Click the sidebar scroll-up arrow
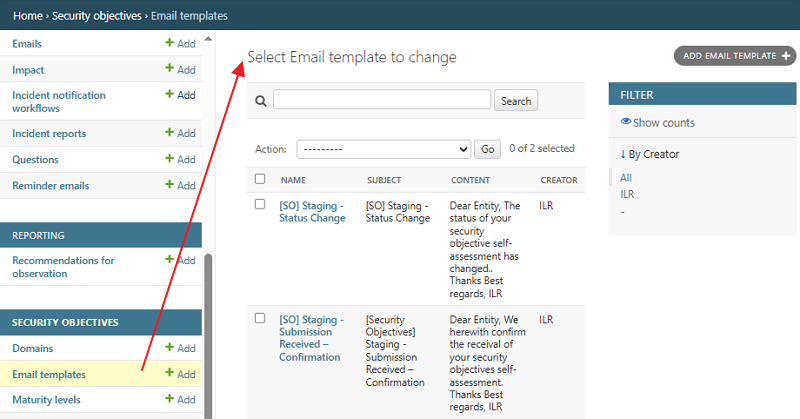800x419 pixels. [x=208, y=39]
